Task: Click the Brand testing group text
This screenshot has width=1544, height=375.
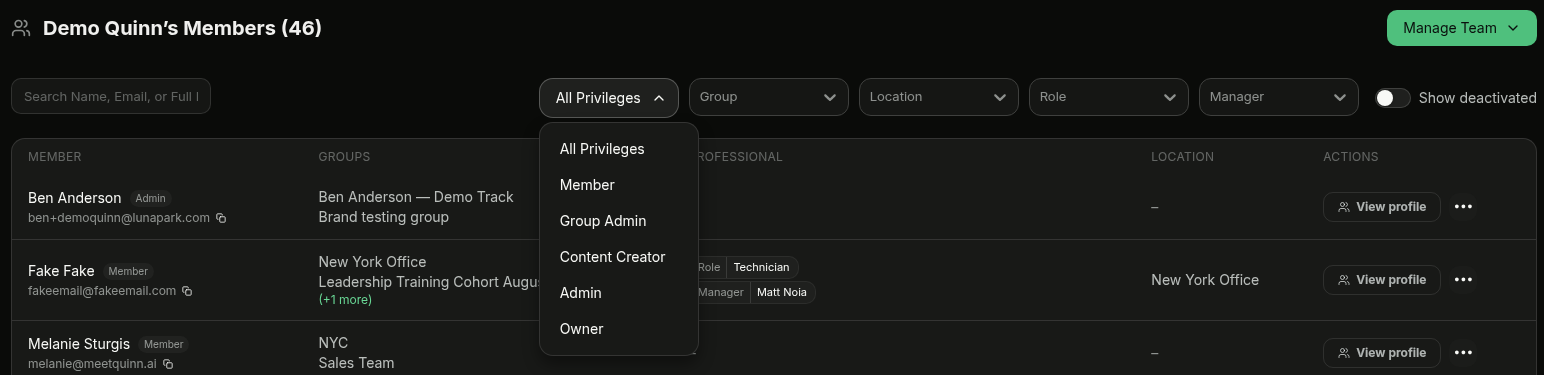Action: 383,217
